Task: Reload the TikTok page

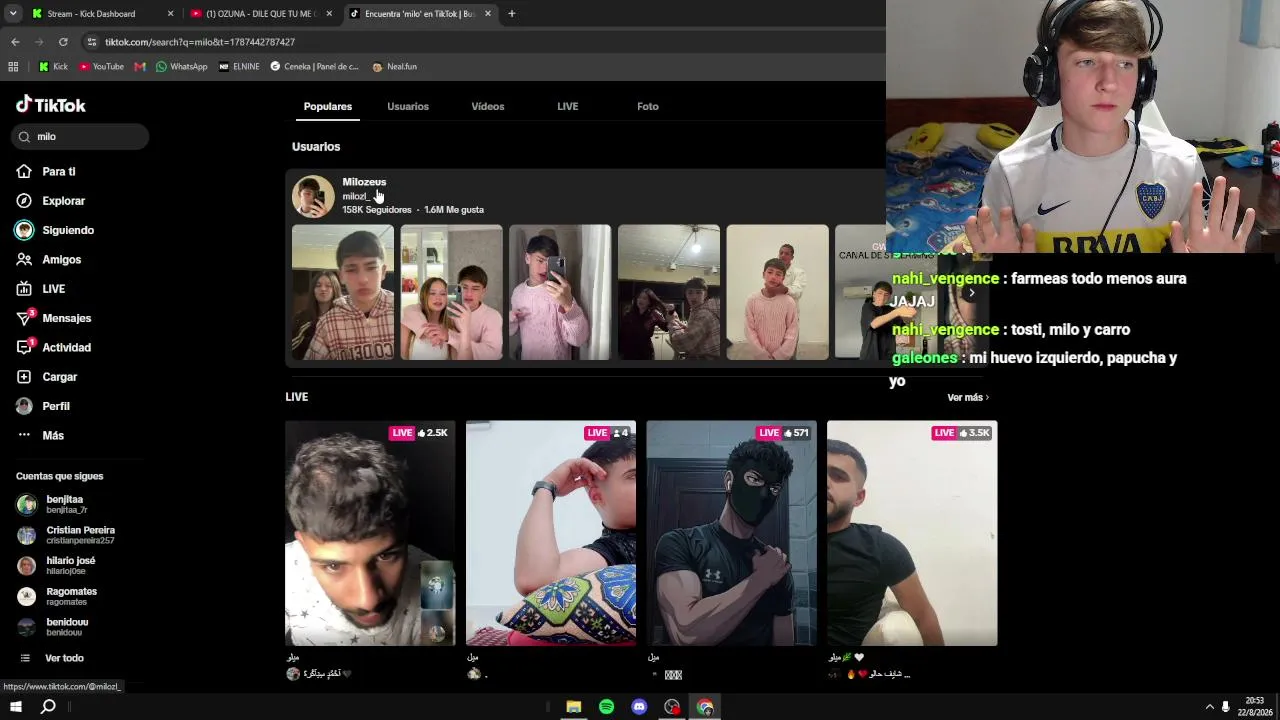Action: point(63,42)
